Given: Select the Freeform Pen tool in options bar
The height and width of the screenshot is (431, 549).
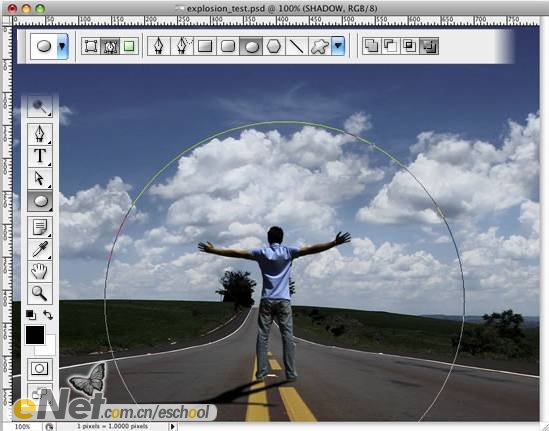Looking at the screenshot, I should click(182, 46).
